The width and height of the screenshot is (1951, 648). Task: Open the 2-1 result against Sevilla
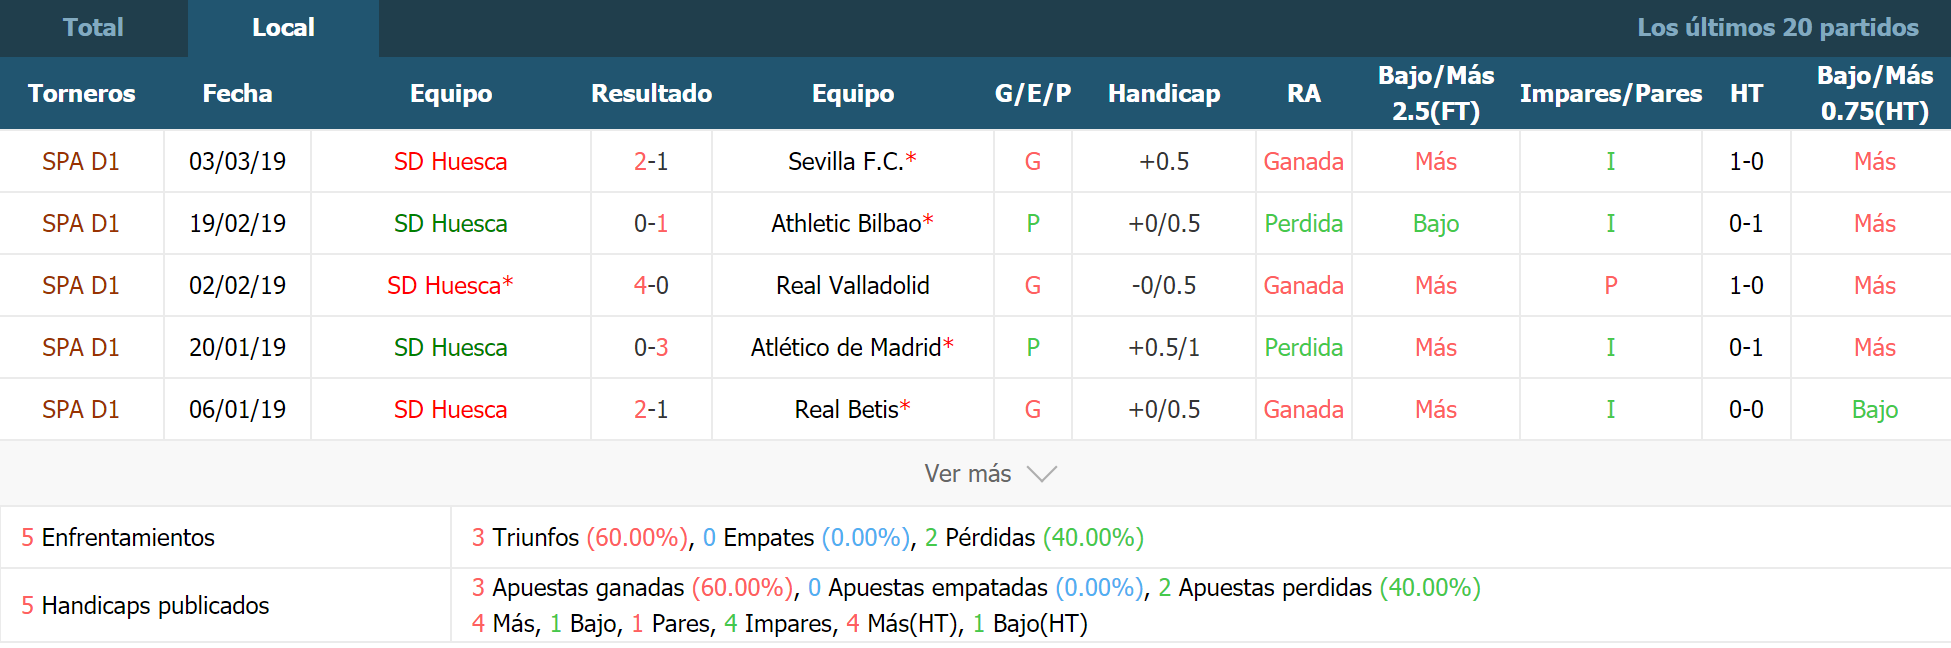coord(651,161)
